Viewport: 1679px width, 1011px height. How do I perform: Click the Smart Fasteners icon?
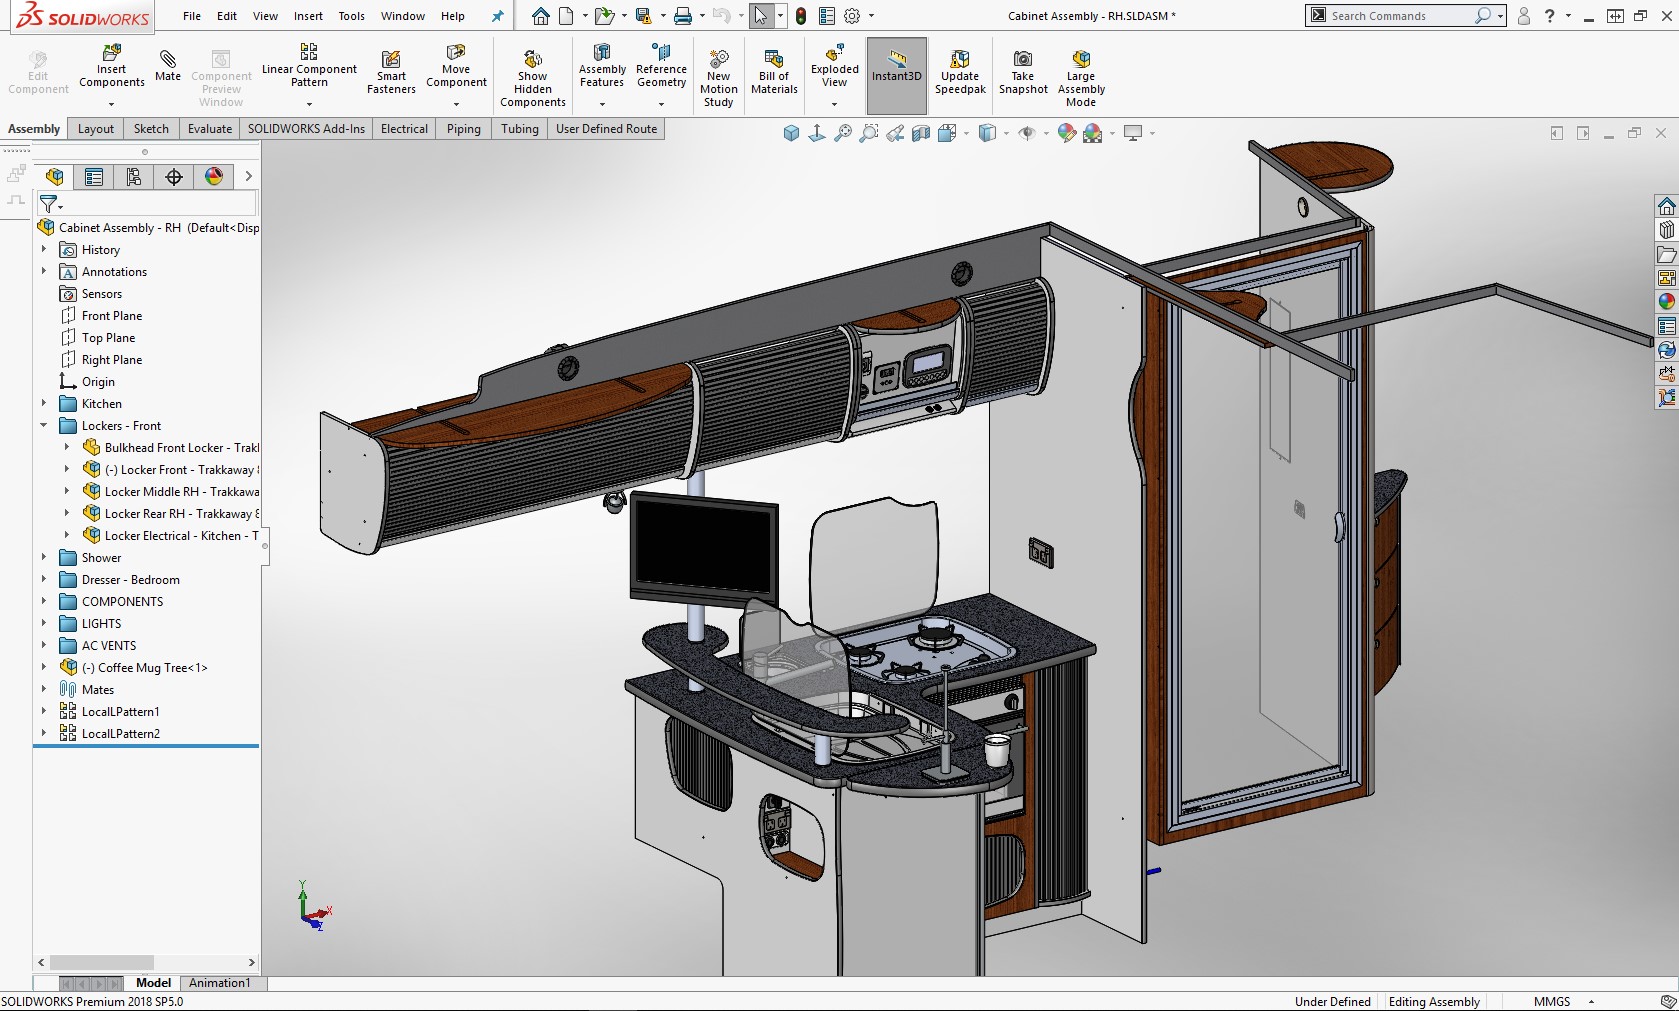(x=391, y=60)
